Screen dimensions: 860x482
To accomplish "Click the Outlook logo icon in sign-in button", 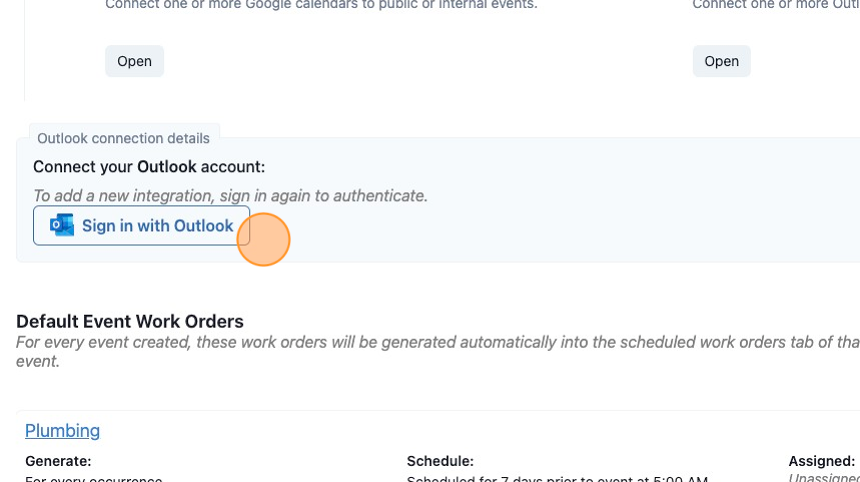I will [x=62, y=225].
